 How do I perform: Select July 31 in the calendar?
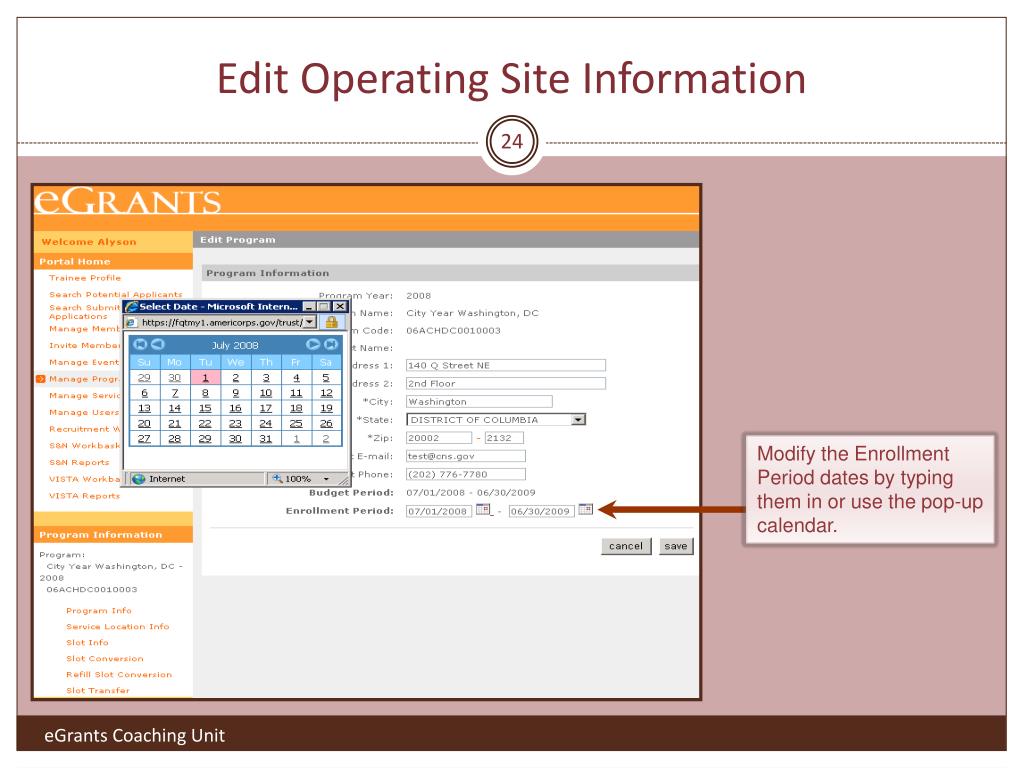click(266, 439)
